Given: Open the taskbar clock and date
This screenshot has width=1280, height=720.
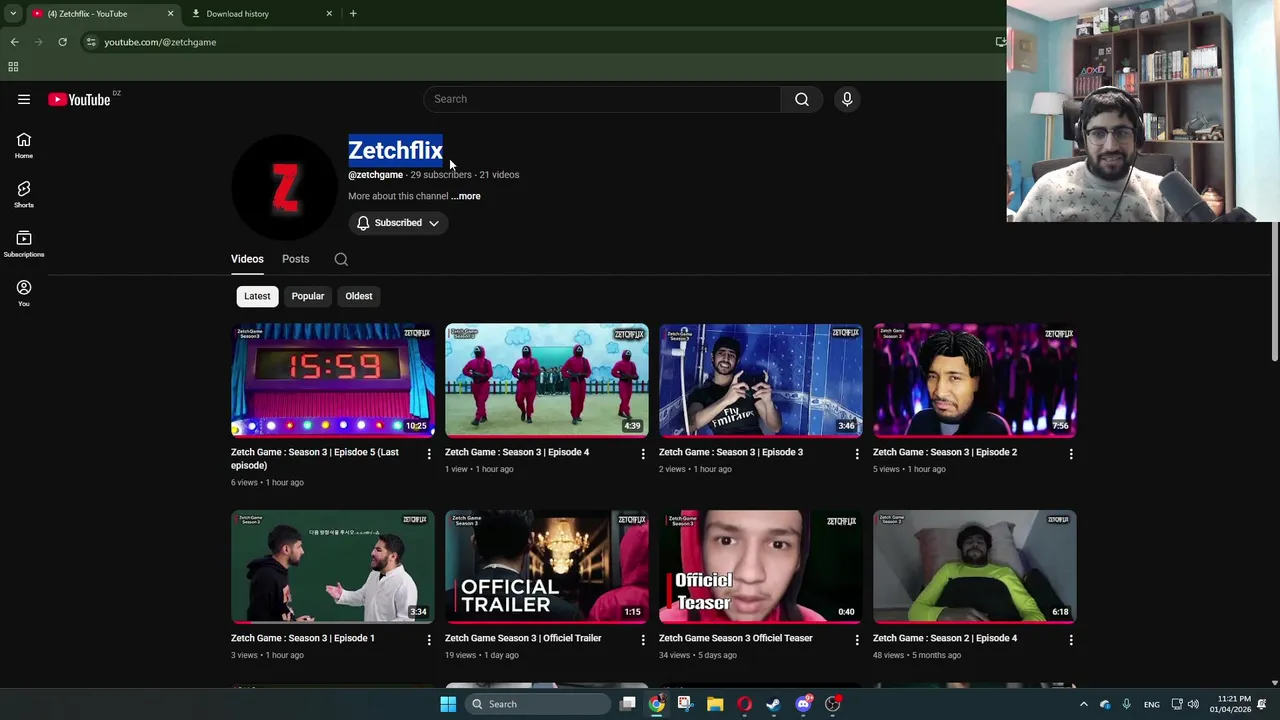Looking at the screenshot, I should [x=1230, y=704].
